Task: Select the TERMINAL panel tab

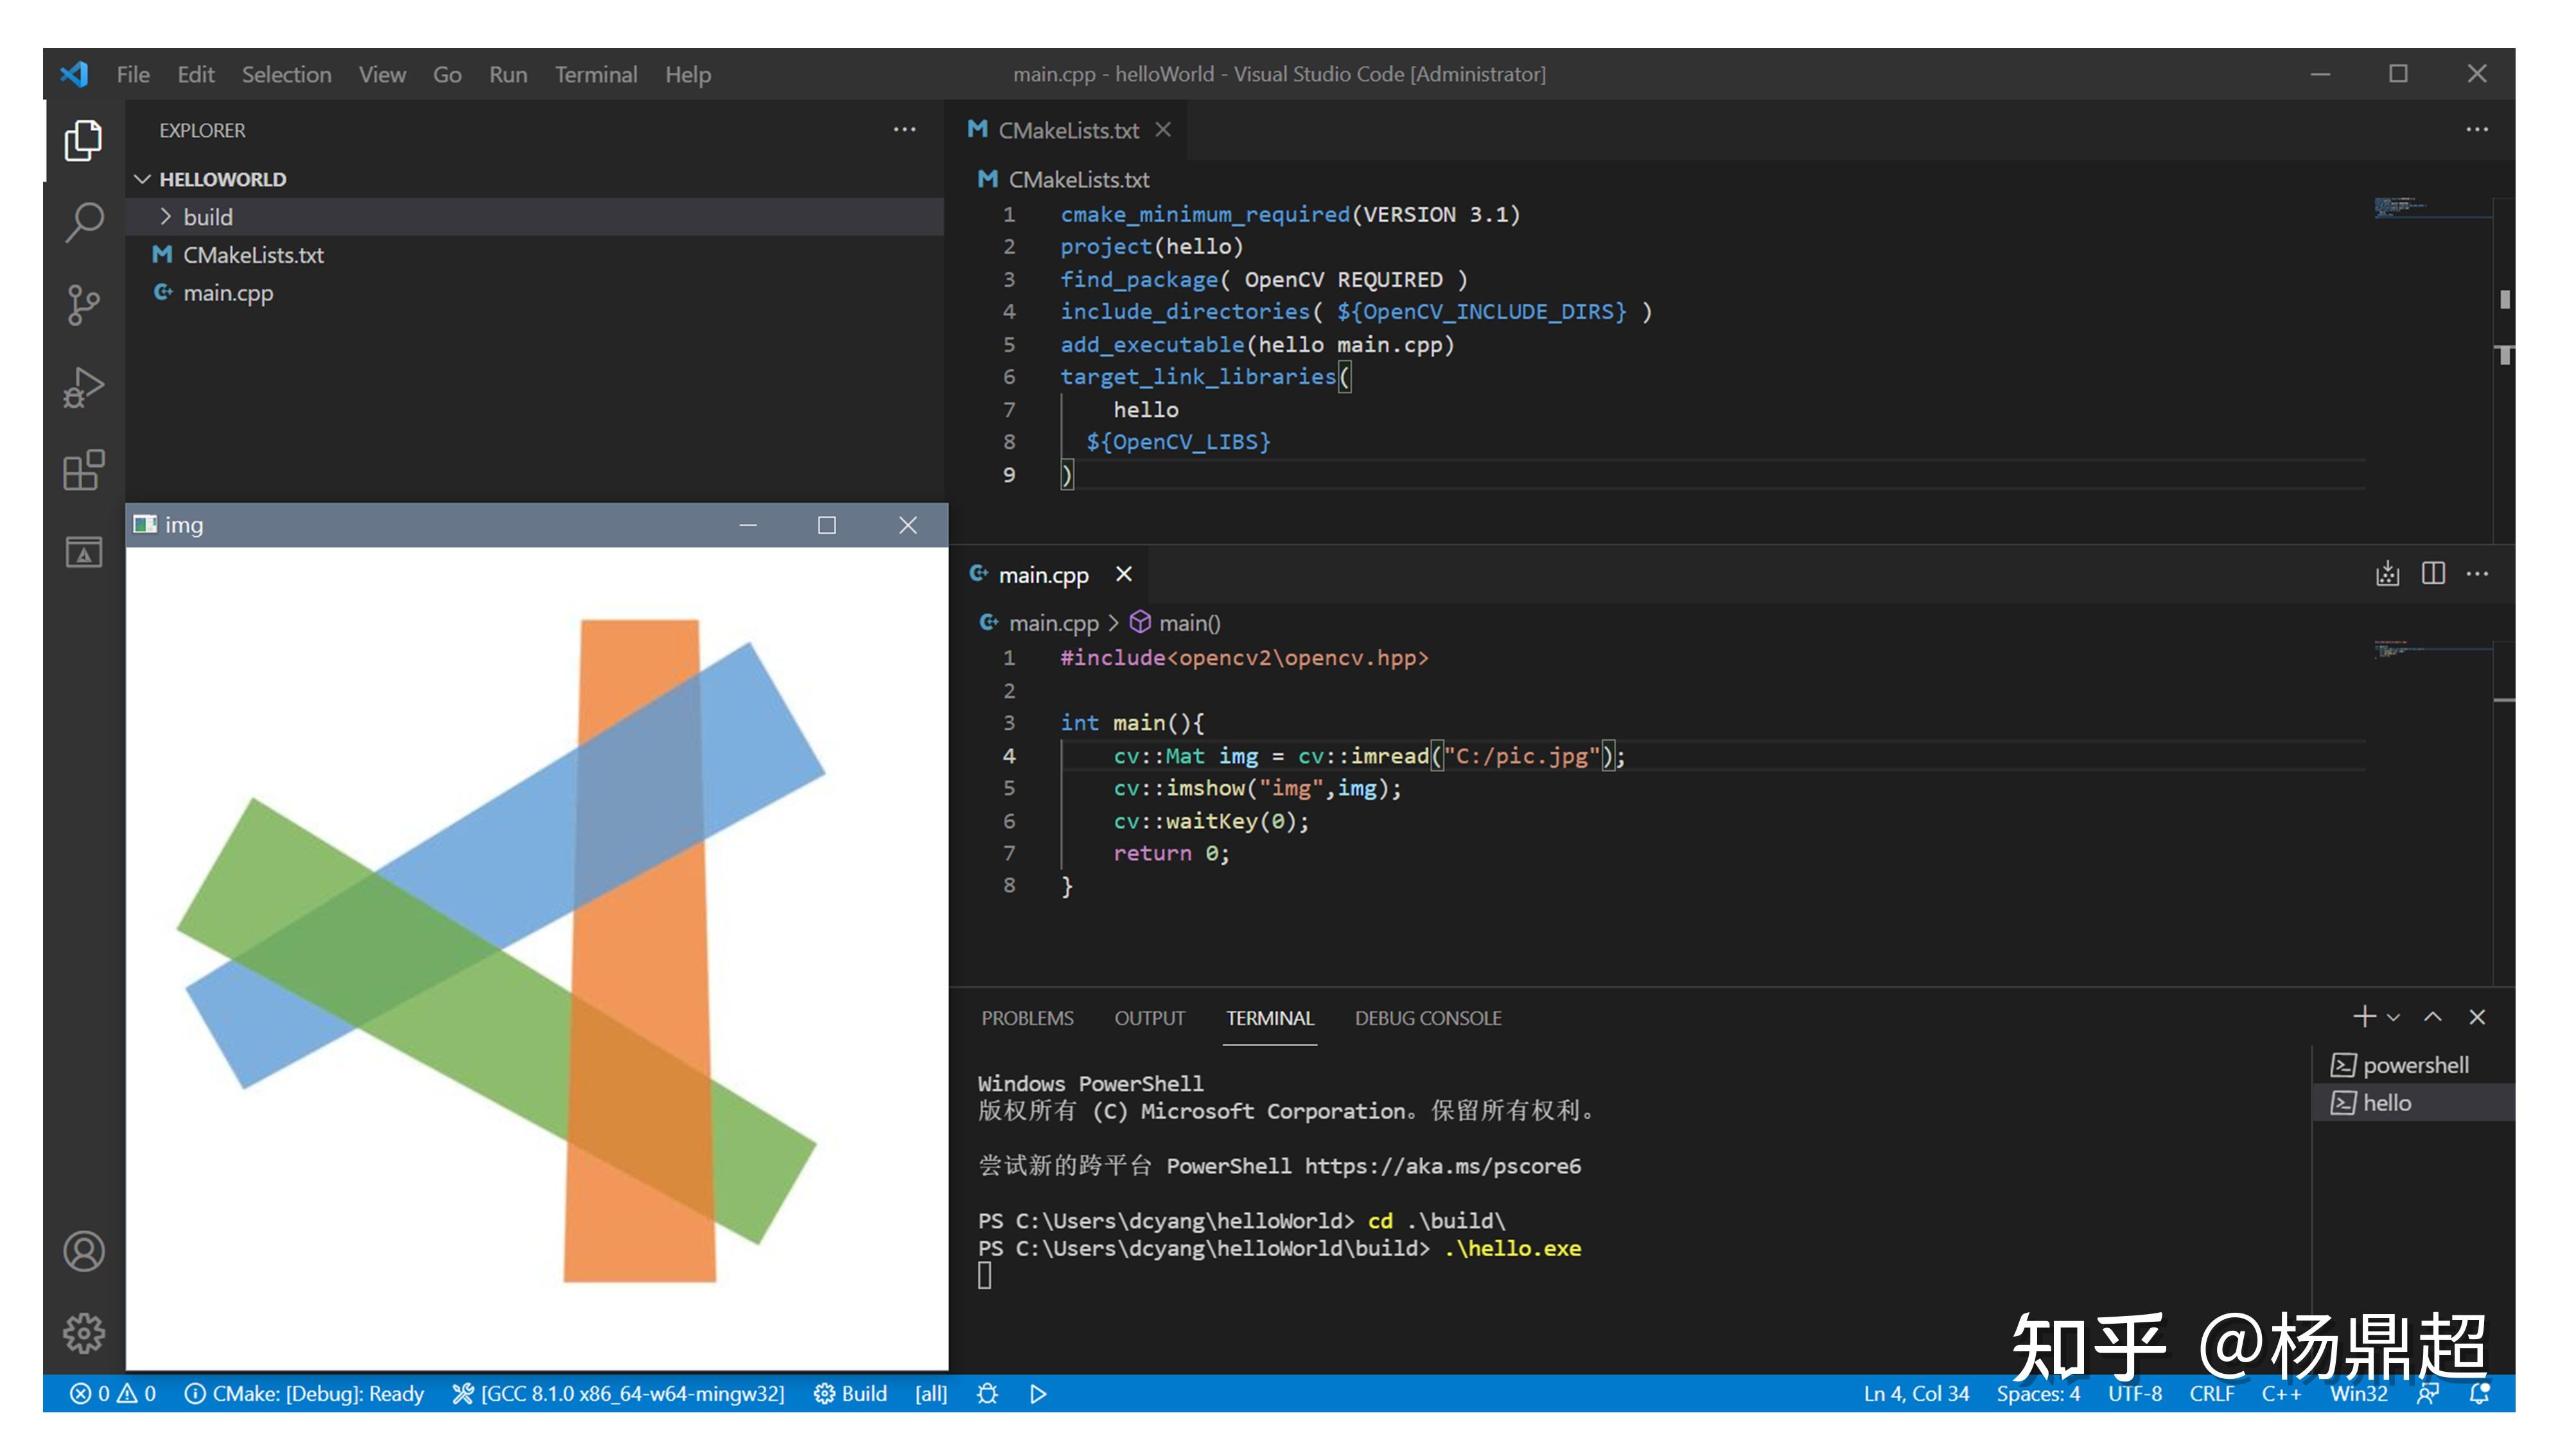Action: pos(1269,1018)
